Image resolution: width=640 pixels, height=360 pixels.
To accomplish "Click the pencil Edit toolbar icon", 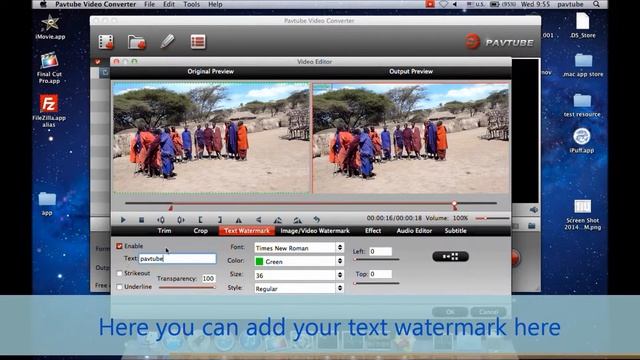I will pos(167,41).
